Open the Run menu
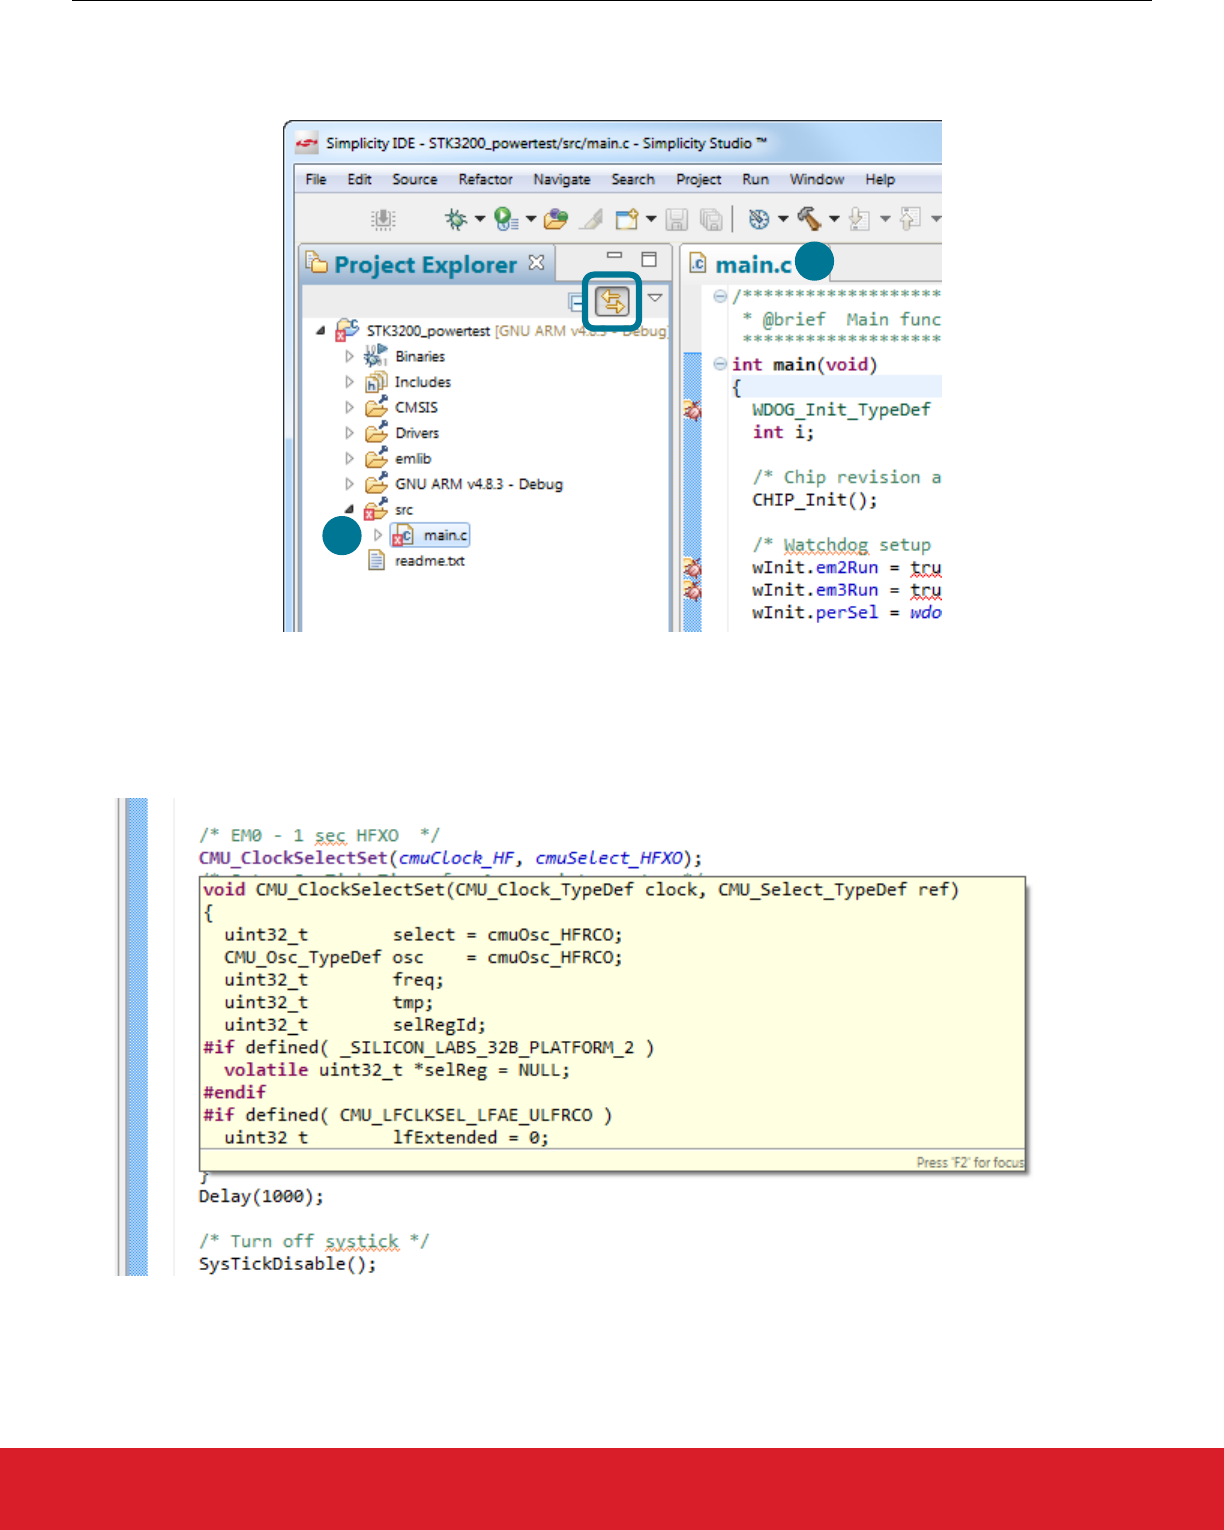The image size is (1224, 1530). 756,179
